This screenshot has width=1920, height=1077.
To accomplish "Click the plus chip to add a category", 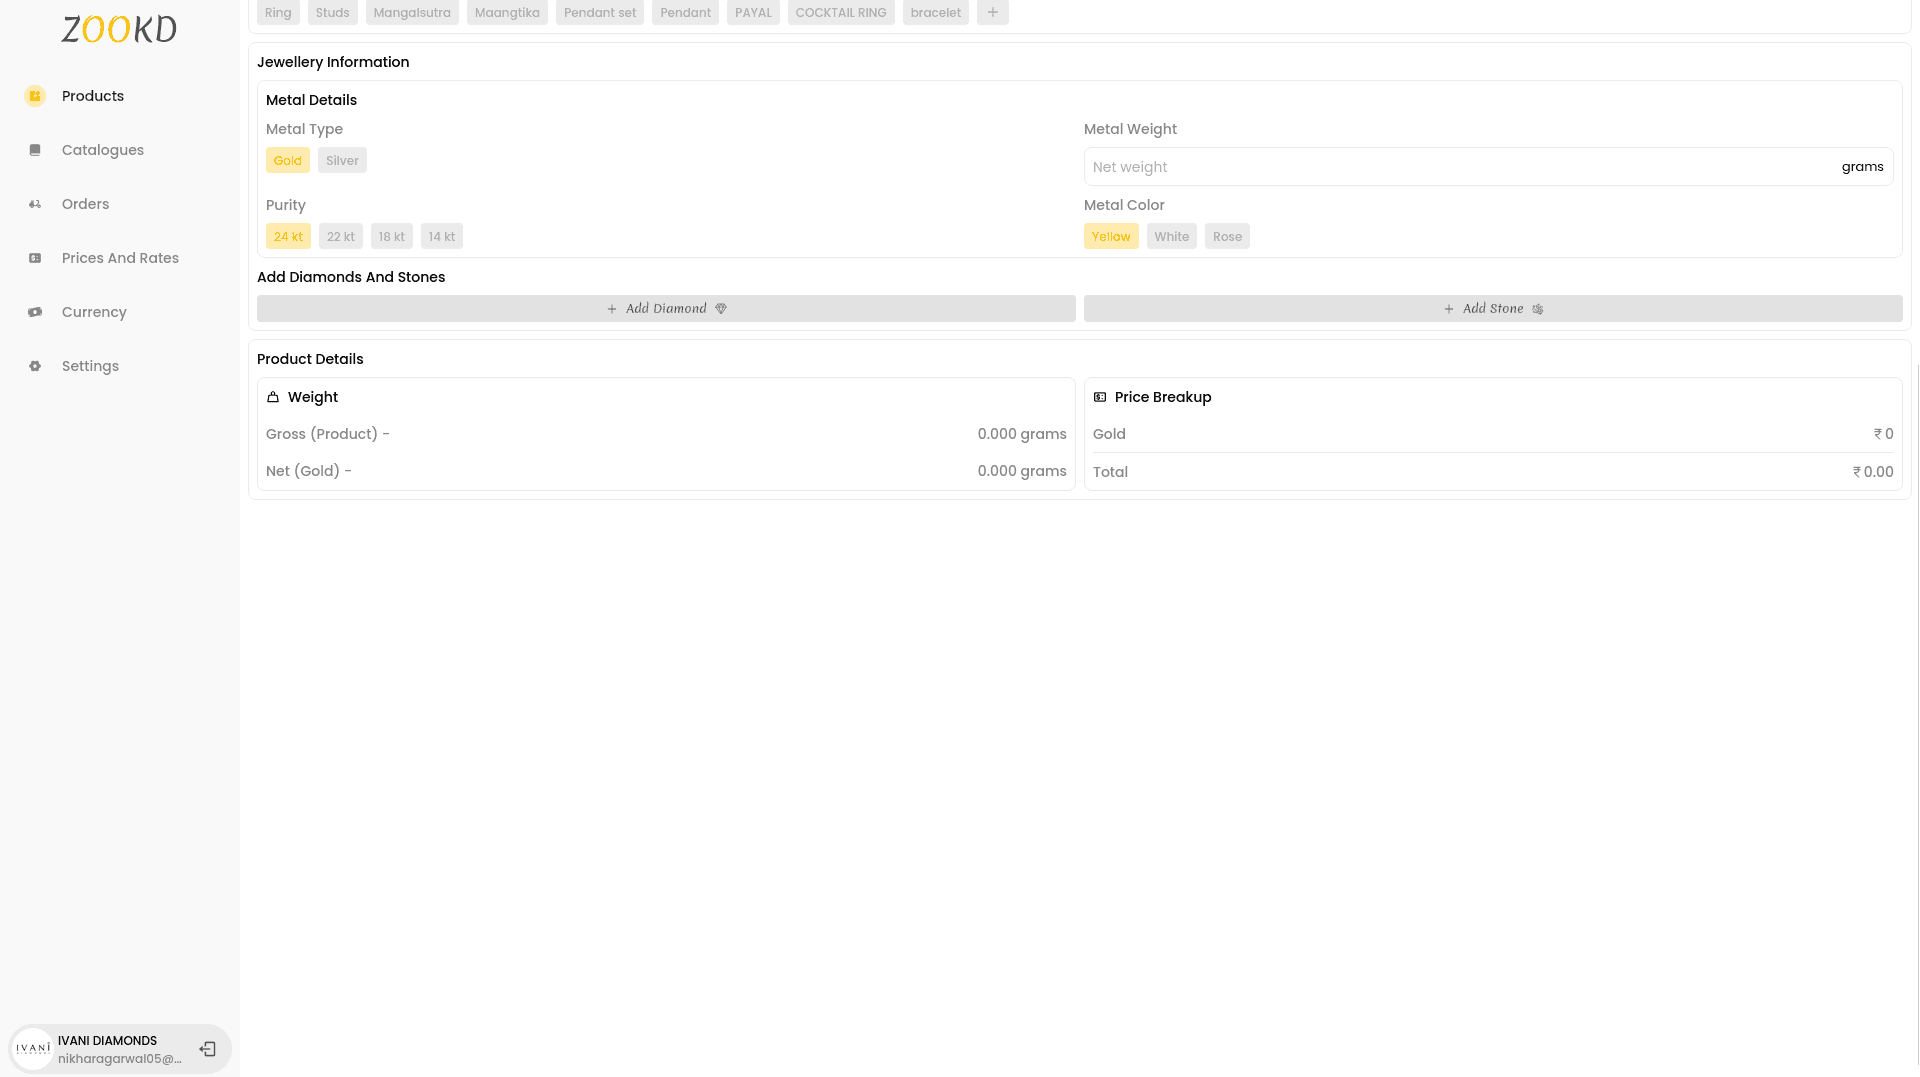I will [992, 12].
